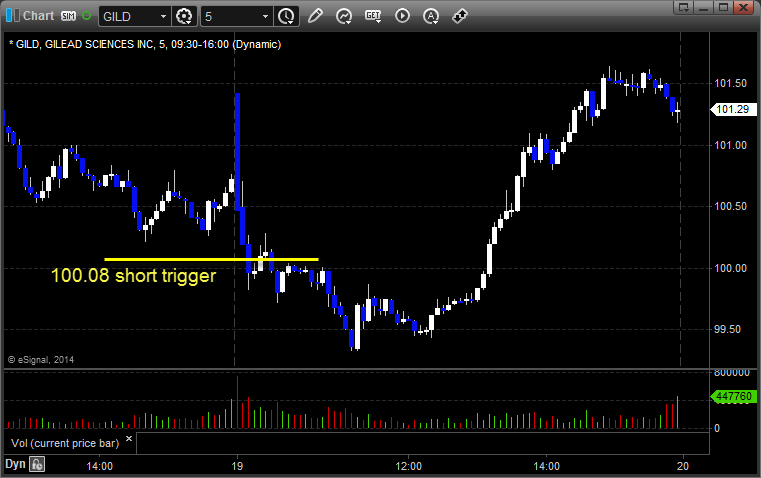Click the 101.00 price axis label

click(730, 145)
